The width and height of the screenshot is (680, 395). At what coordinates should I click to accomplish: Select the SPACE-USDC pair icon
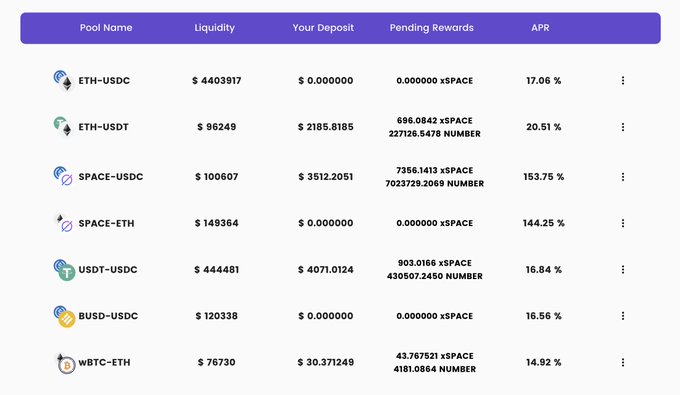click(x=64, y=176)
